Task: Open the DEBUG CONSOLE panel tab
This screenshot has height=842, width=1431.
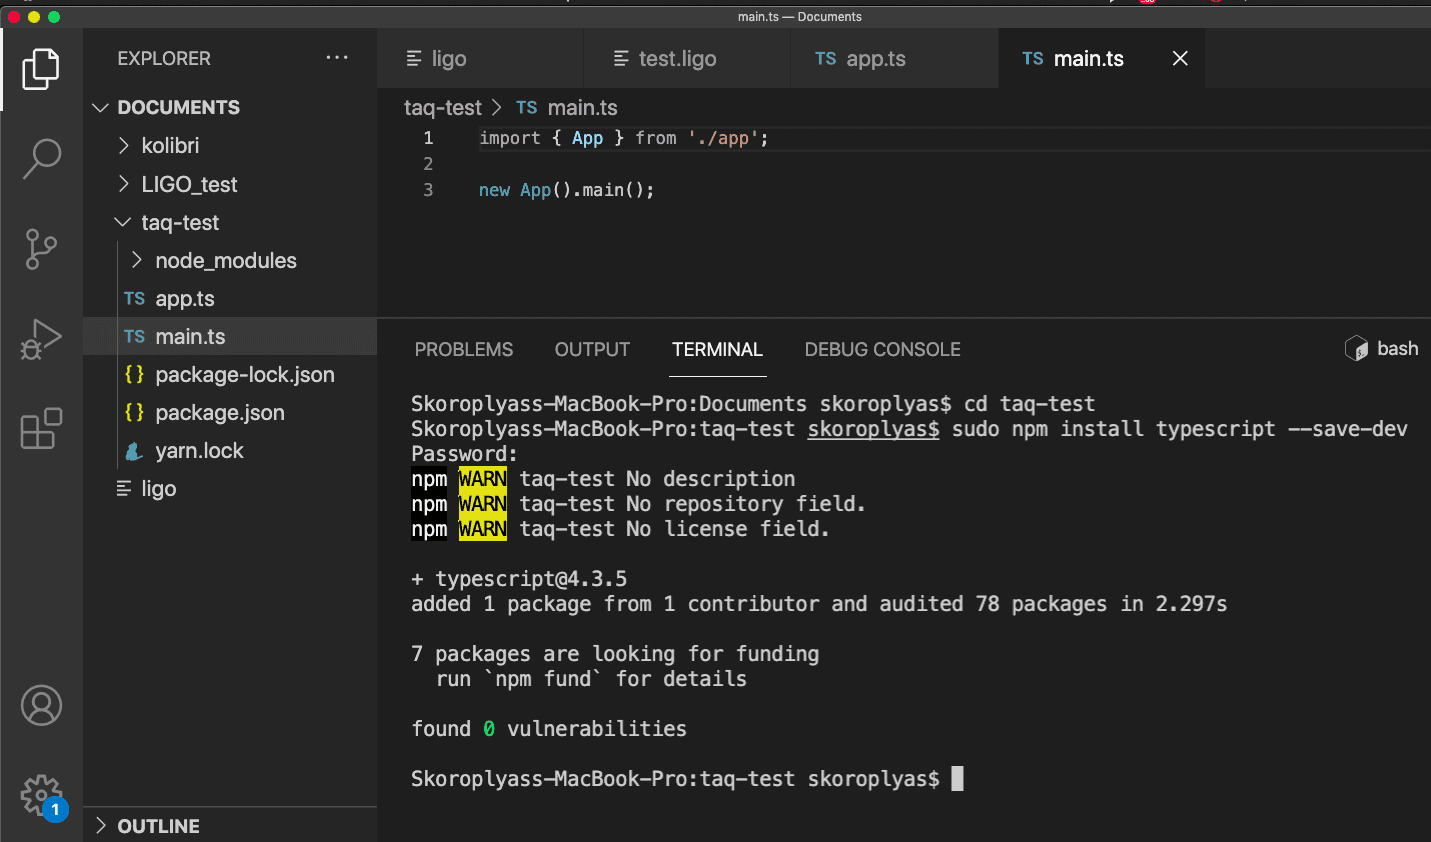Action: pos(882,350)
